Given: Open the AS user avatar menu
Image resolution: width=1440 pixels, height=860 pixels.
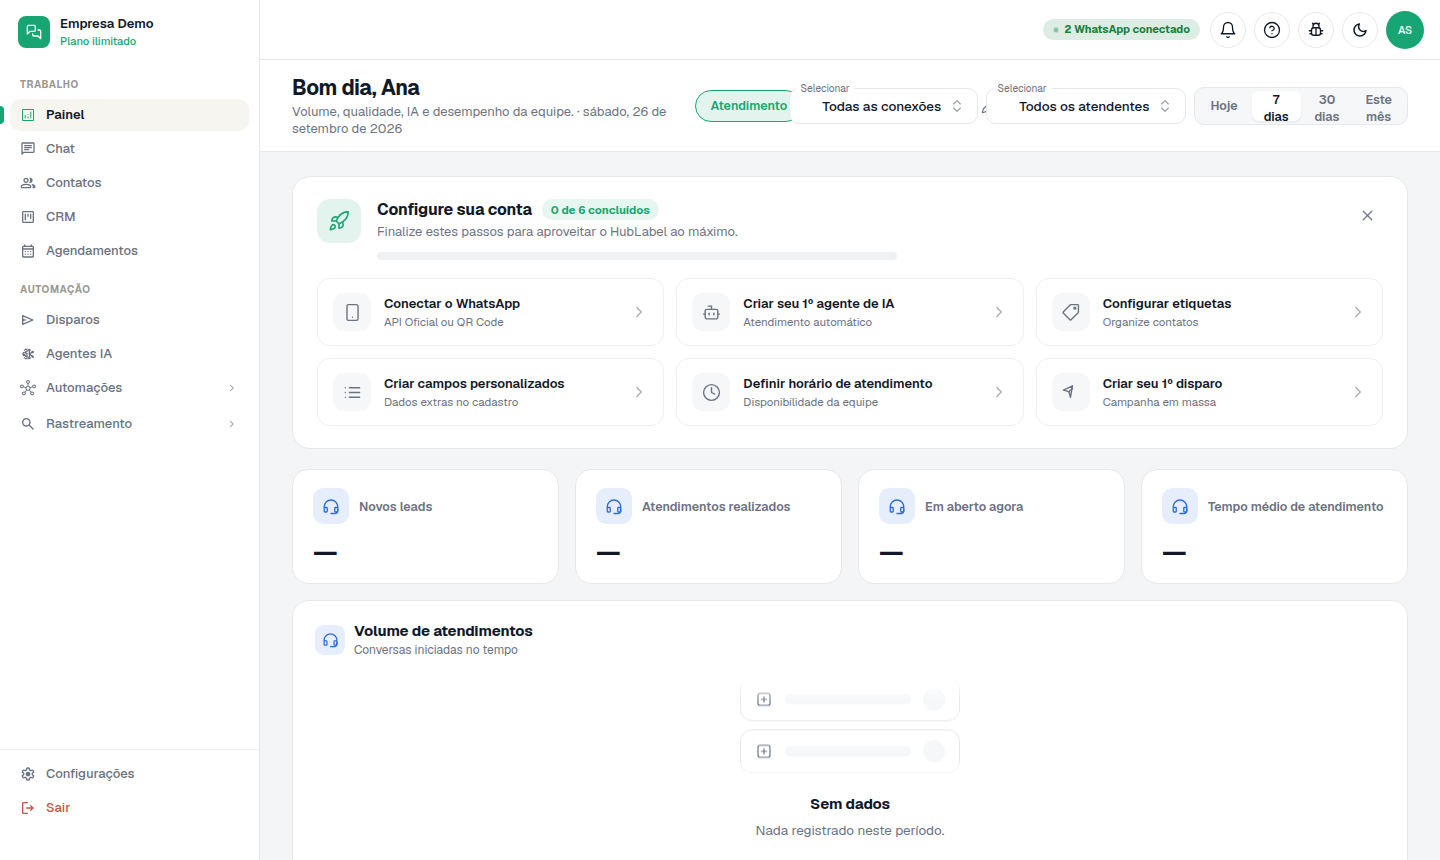Looking at the screenshot, I should click(x=1405, y=30).
